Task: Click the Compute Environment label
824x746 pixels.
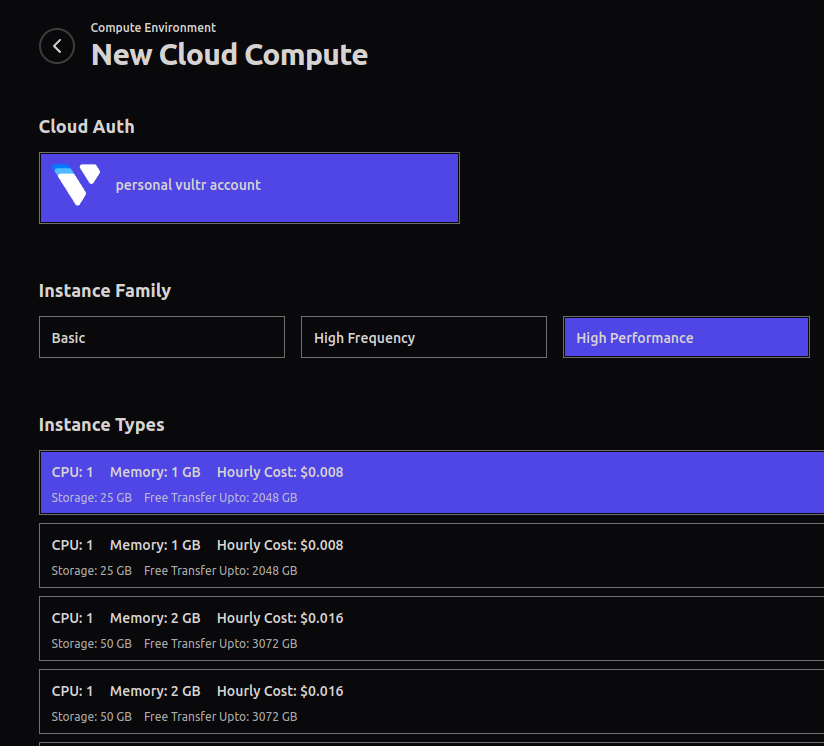Action: [152, 27]
